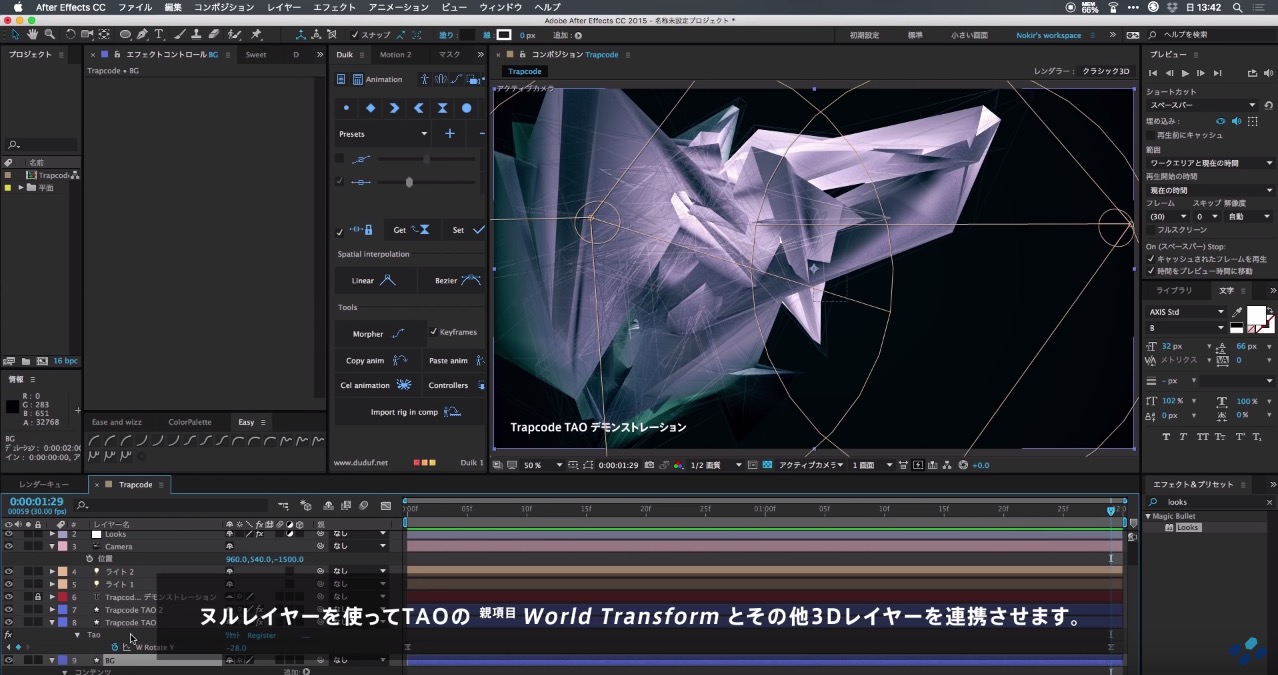Click layer 7's blue color label swatch

pos(62,610)
